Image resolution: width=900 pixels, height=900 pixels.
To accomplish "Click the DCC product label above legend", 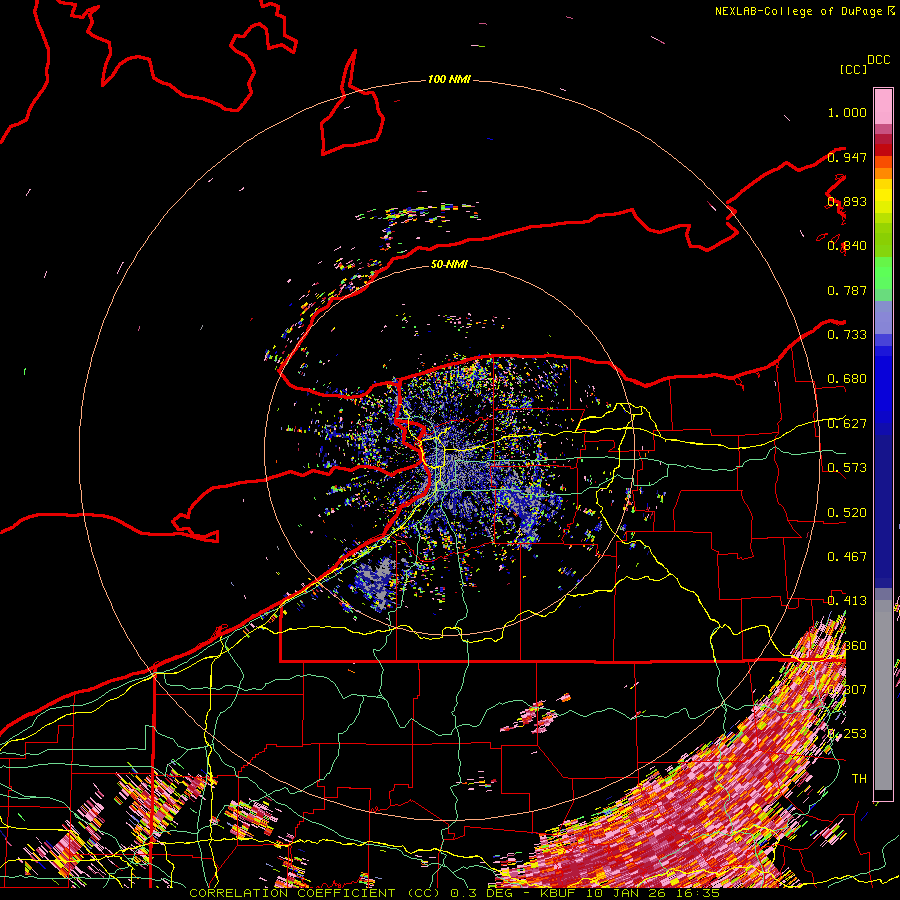I will pos(878,60).
